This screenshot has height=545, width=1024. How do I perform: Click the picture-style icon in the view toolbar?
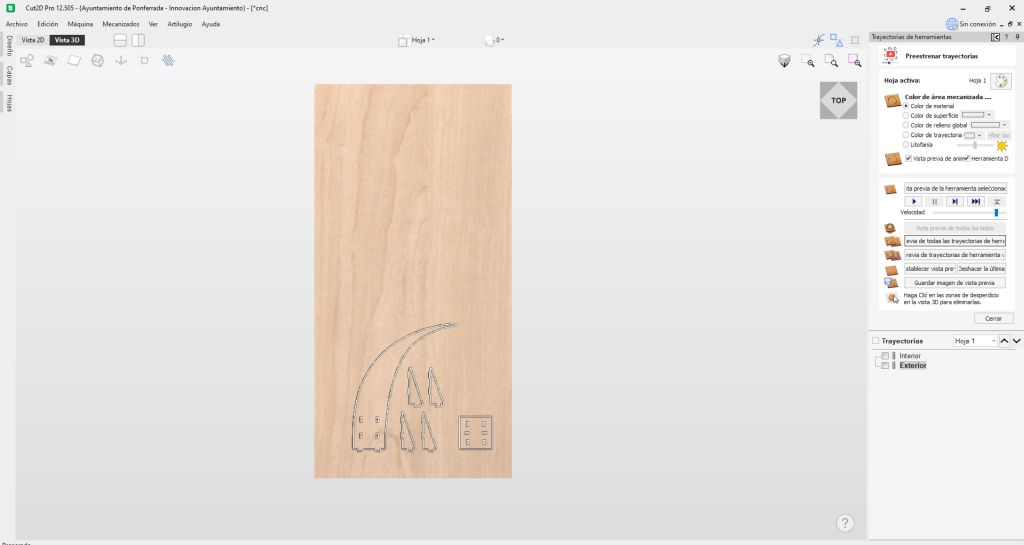[x=50, y=61]
